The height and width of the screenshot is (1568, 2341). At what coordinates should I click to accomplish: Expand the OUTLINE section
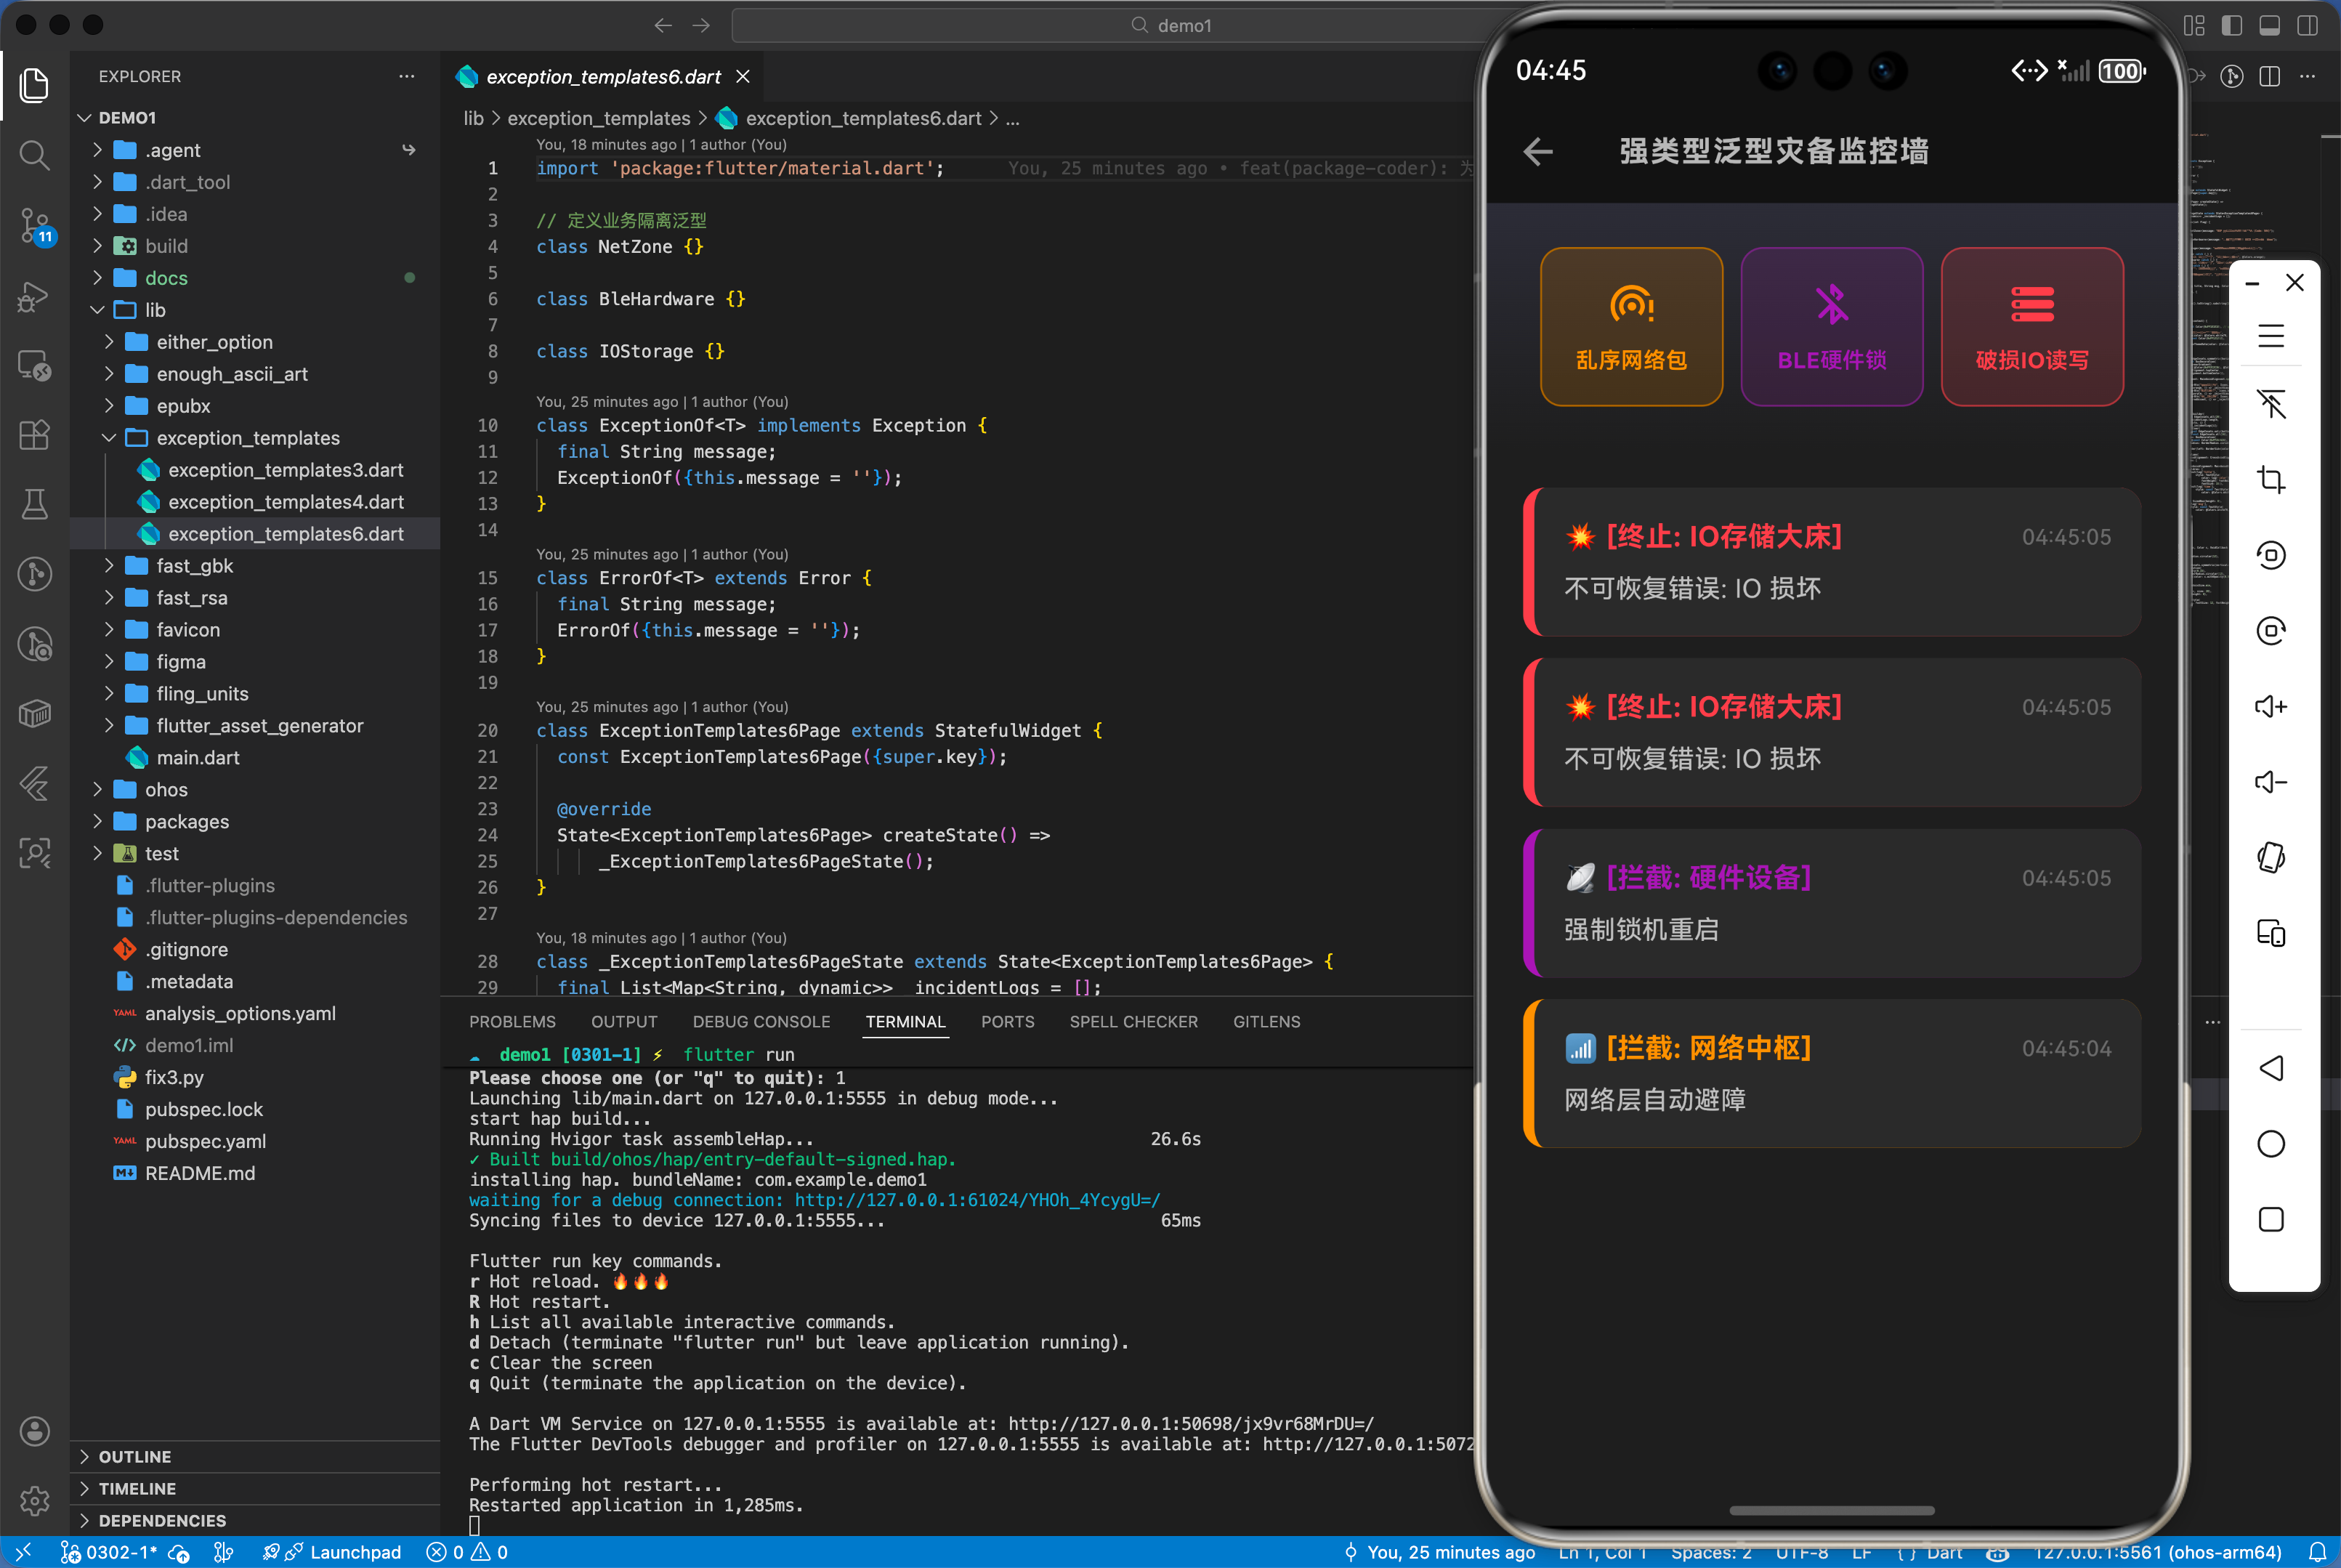pyautogui.click(x=134, y=1457)
